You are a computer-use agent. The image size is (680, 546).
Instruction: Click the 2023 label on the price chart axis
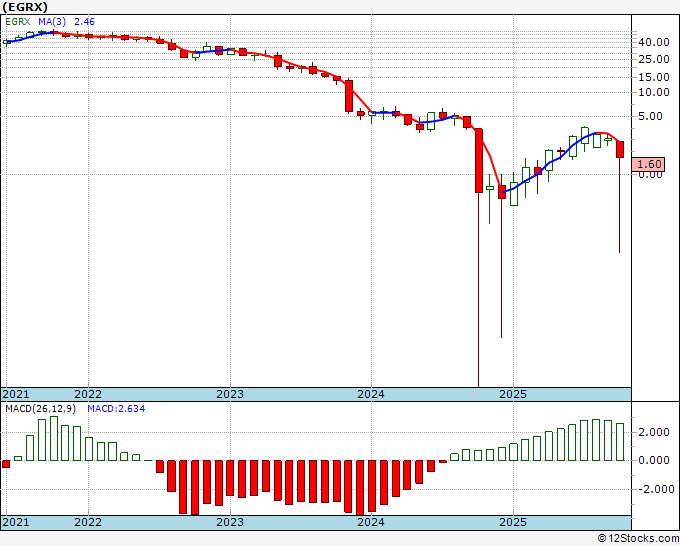tap(230, 394)
